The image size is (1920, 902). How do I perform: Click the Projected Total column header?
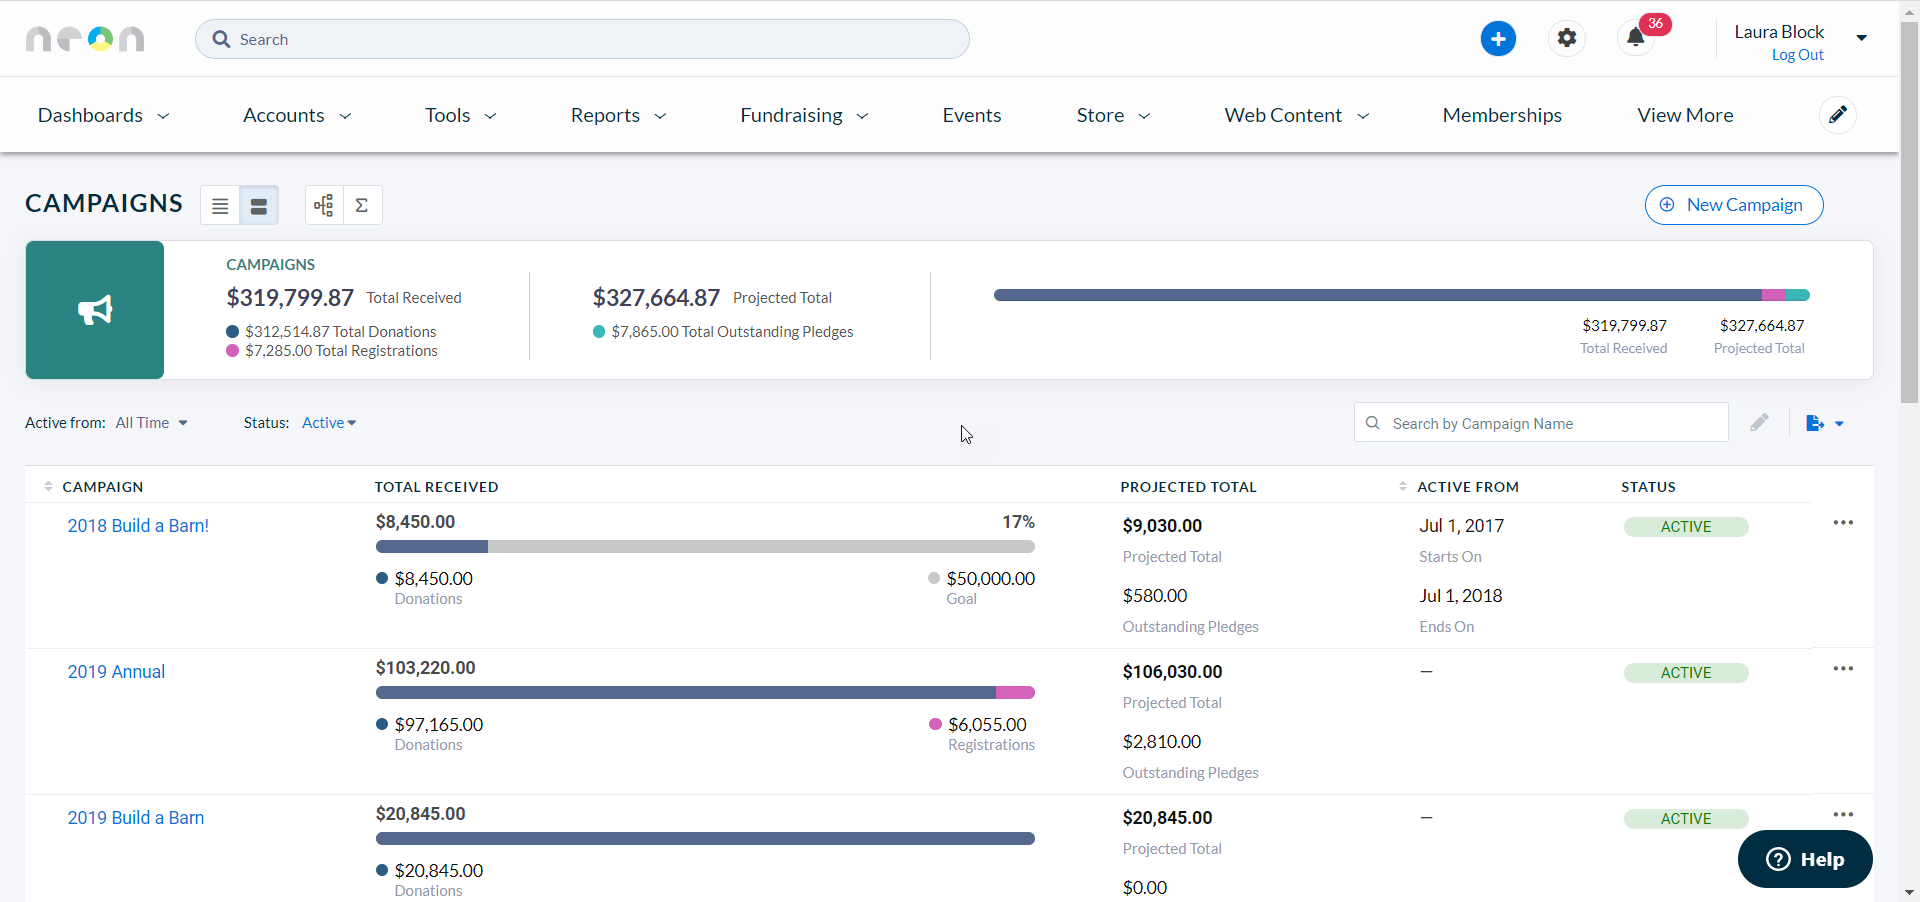tap(1188, 487)
